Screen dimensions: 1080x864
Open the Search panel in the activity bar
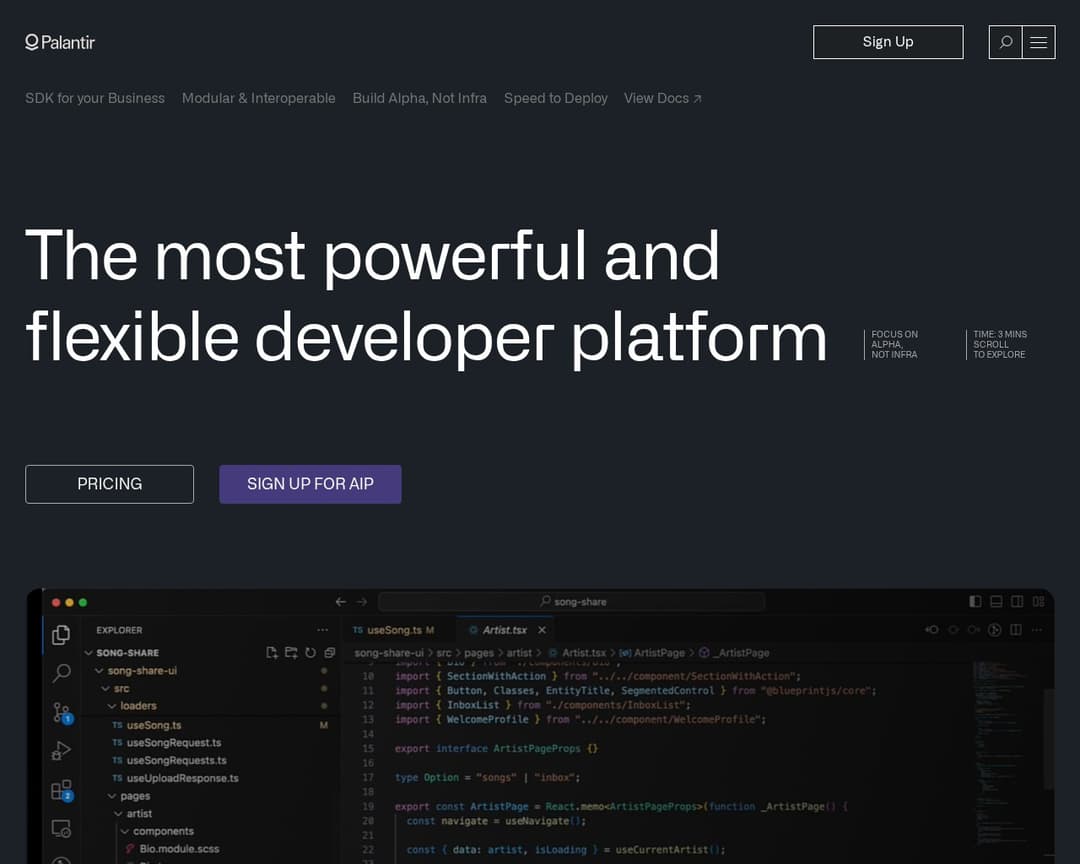(61, 675)
